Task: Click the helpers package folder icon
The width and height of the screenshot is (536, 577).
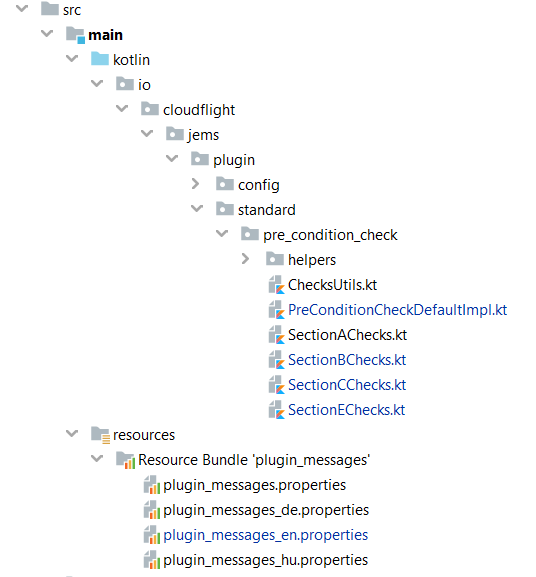Action: pos(275,259)
